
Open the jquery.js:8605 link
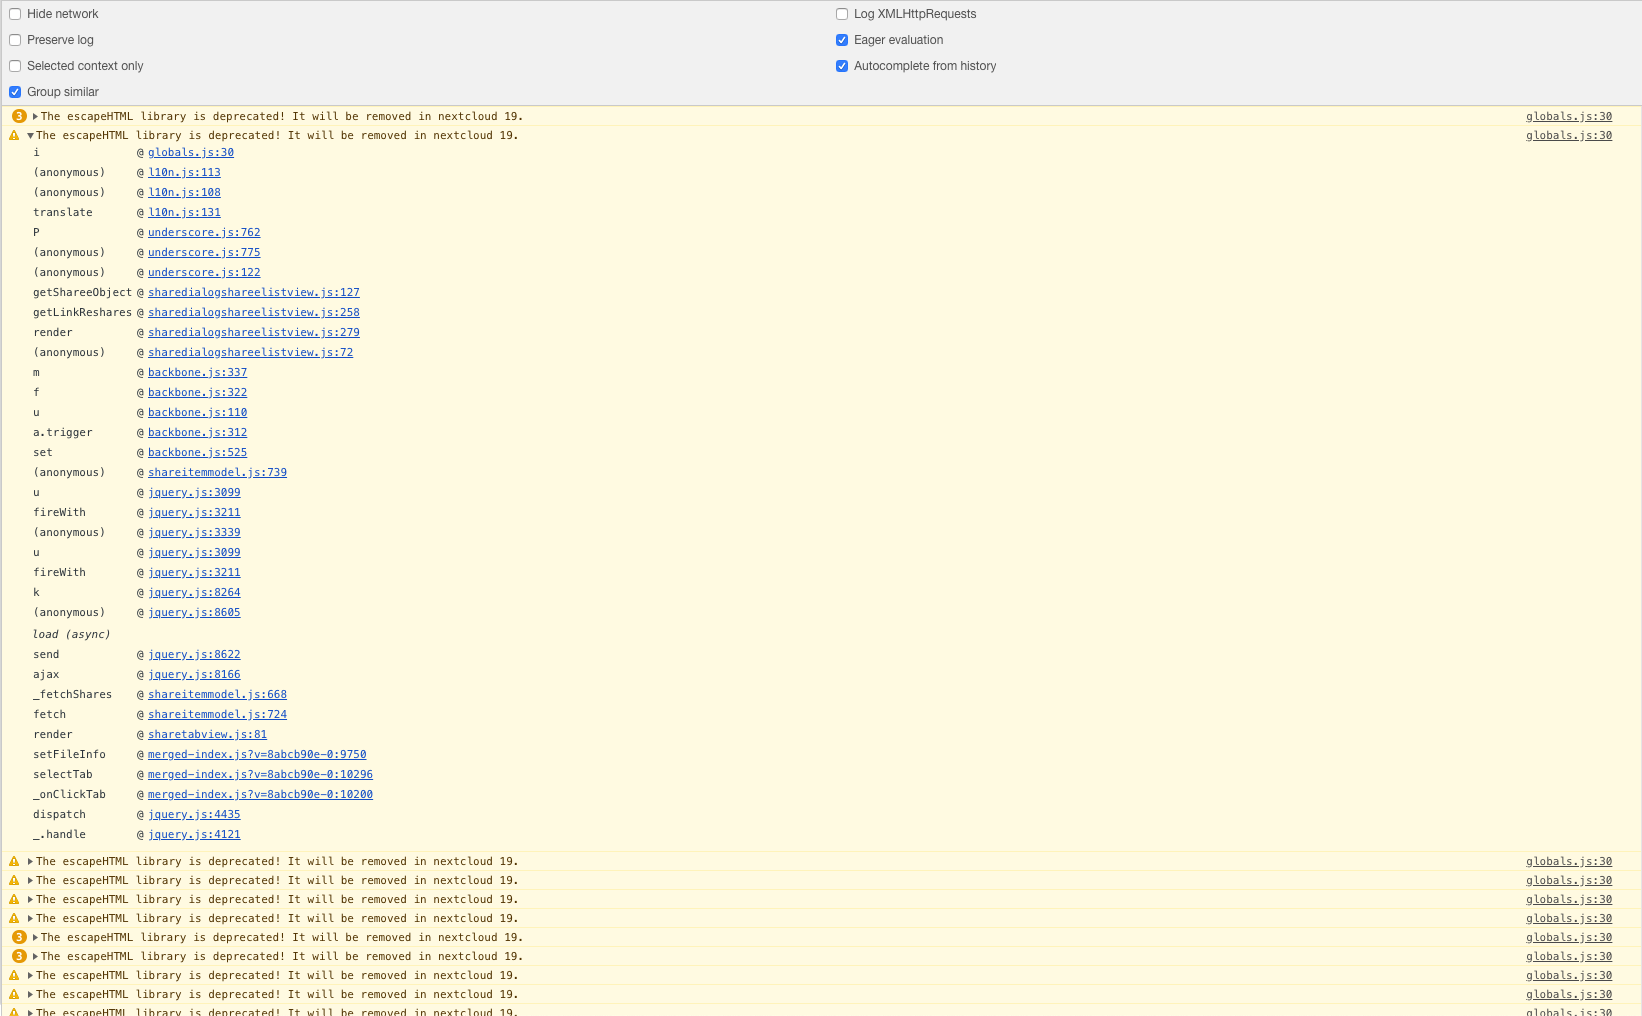point(194,612)
